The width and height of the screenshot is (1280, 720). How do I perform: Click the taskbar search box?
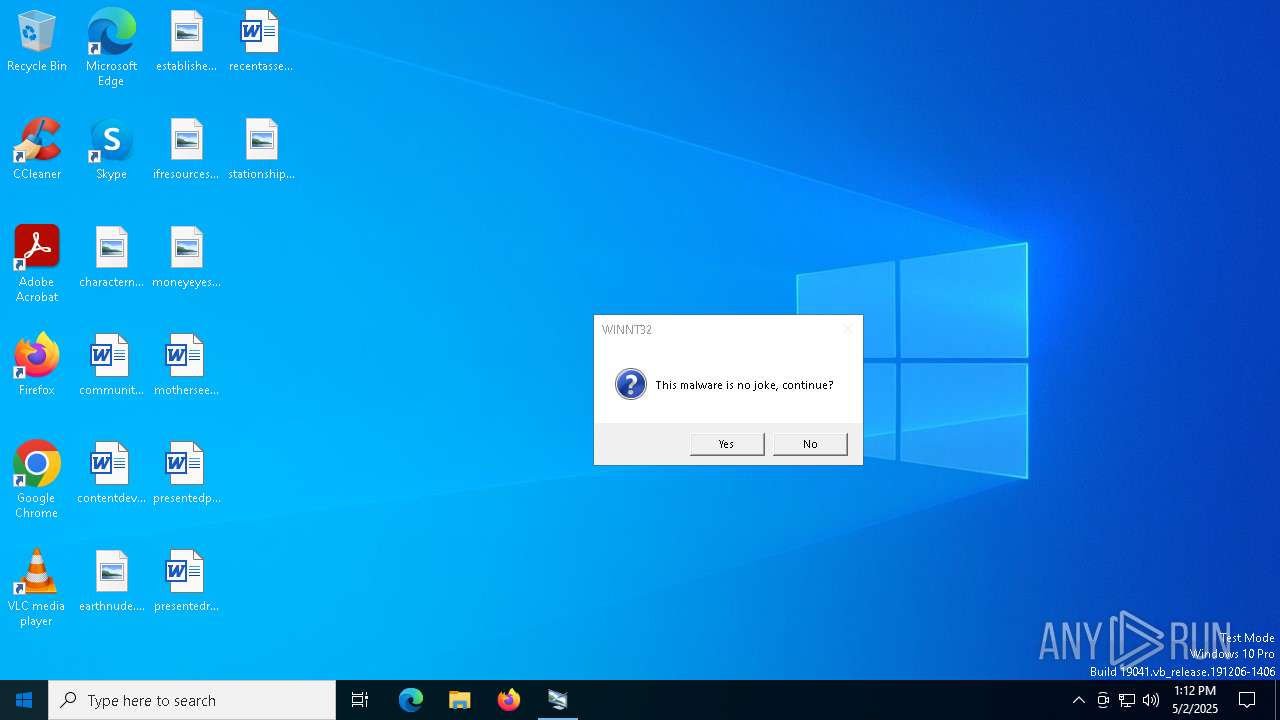(192, 700)
